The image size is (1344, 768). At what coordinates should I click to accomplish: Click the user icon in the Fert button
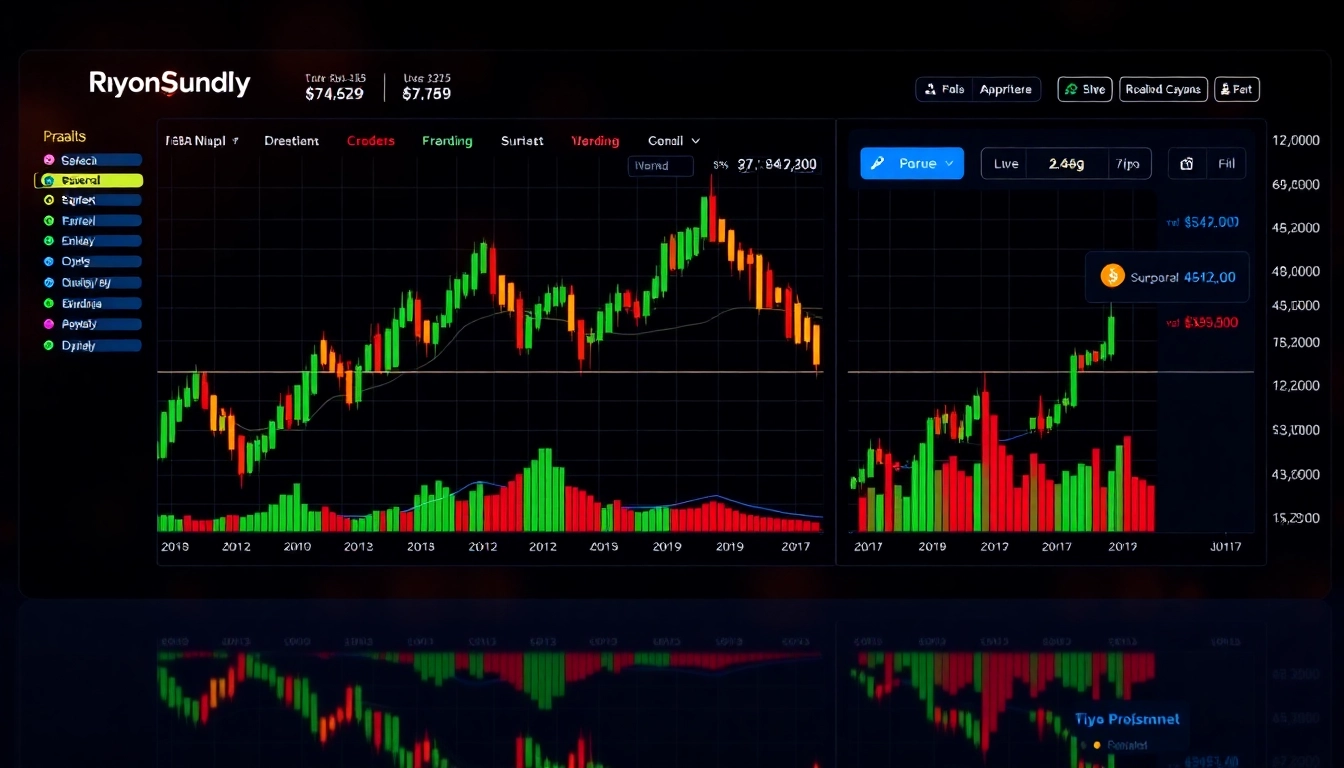tap(1224, 90)
